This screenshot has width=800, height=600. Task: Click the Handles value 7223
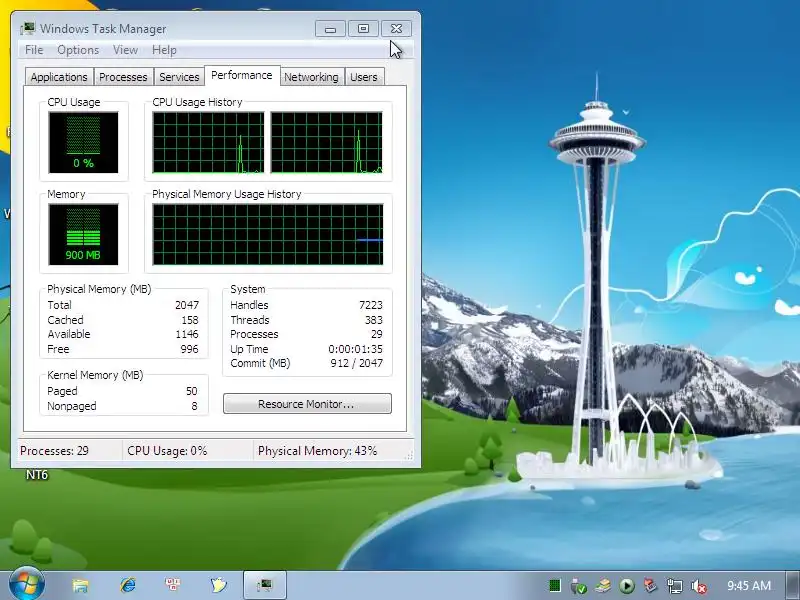(x=370, y=305)
